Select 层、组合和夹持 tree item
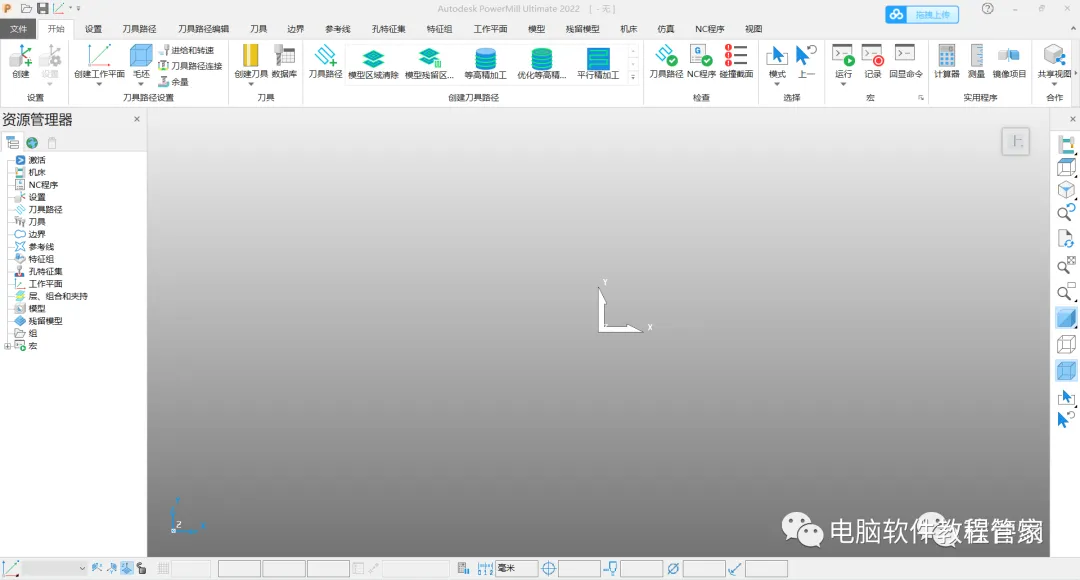 (58, 296)
